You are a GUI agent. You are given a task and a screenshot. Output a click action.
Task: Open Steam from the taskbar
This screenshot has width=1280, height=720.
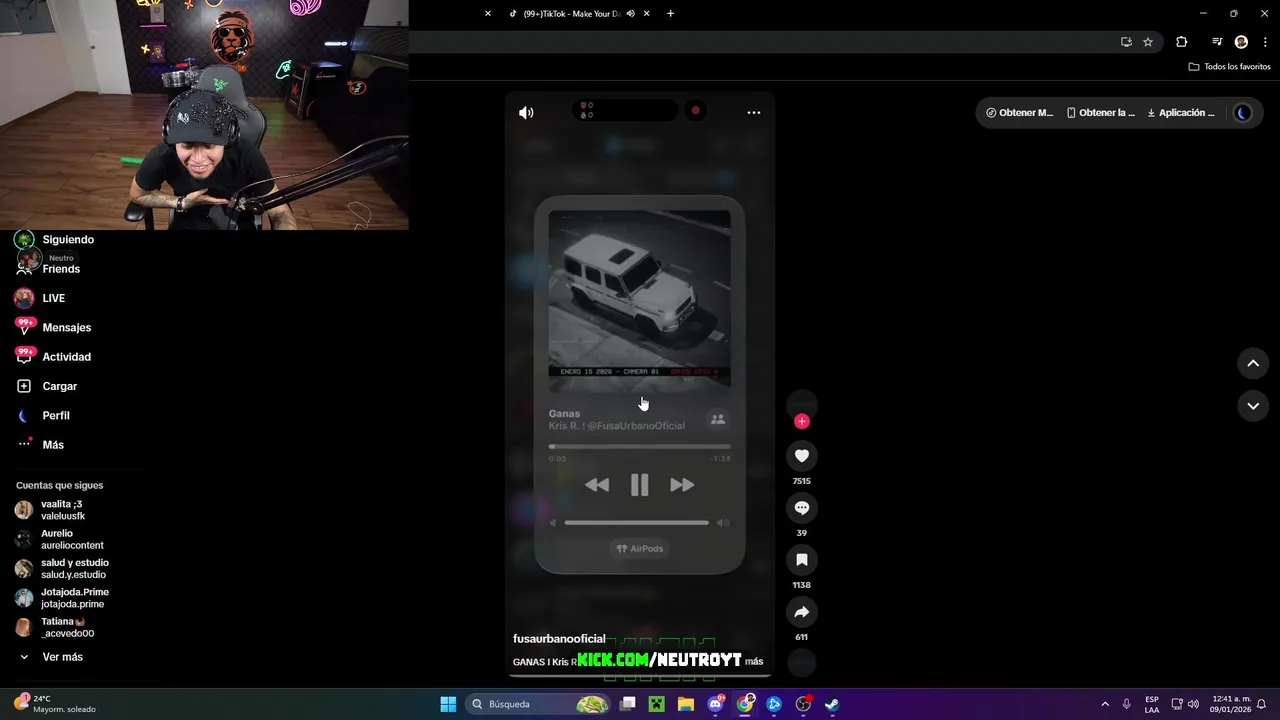[832, 704]
